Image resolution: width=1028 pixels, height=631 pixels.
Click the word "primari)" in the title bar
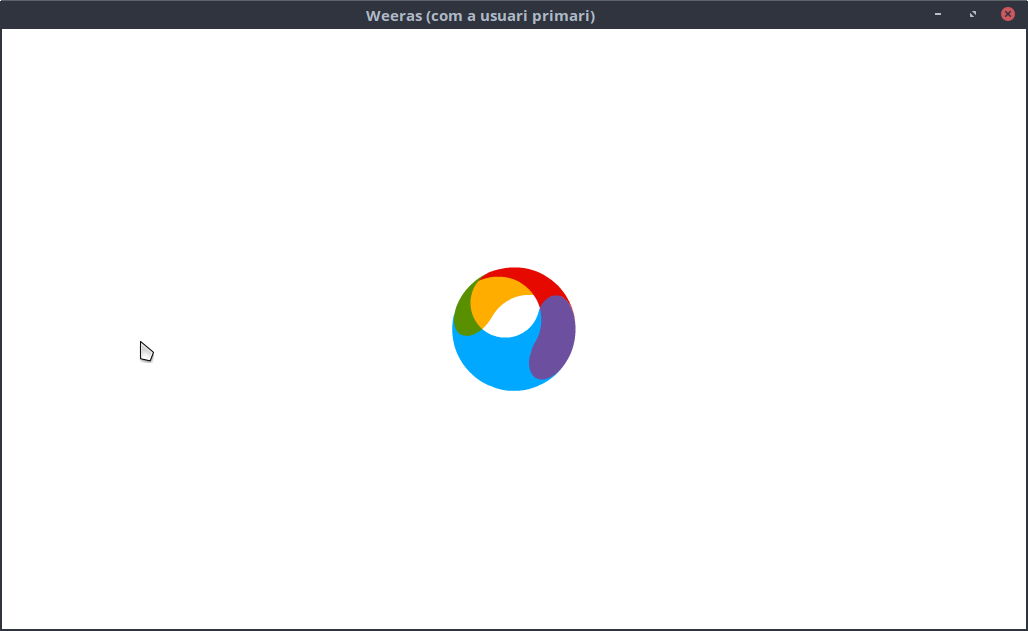click(564, 16)
